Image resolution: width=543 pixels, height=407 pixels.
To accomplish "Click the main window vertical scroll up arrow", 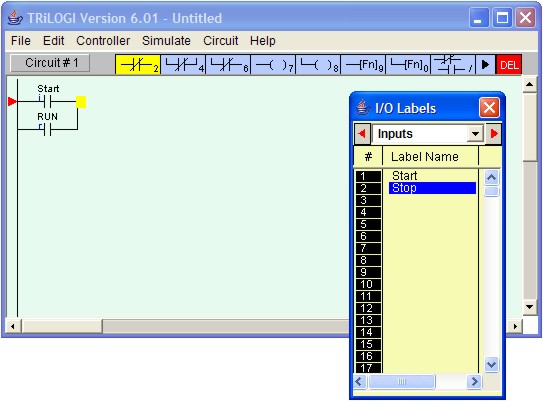I will (x=529, y=84).
